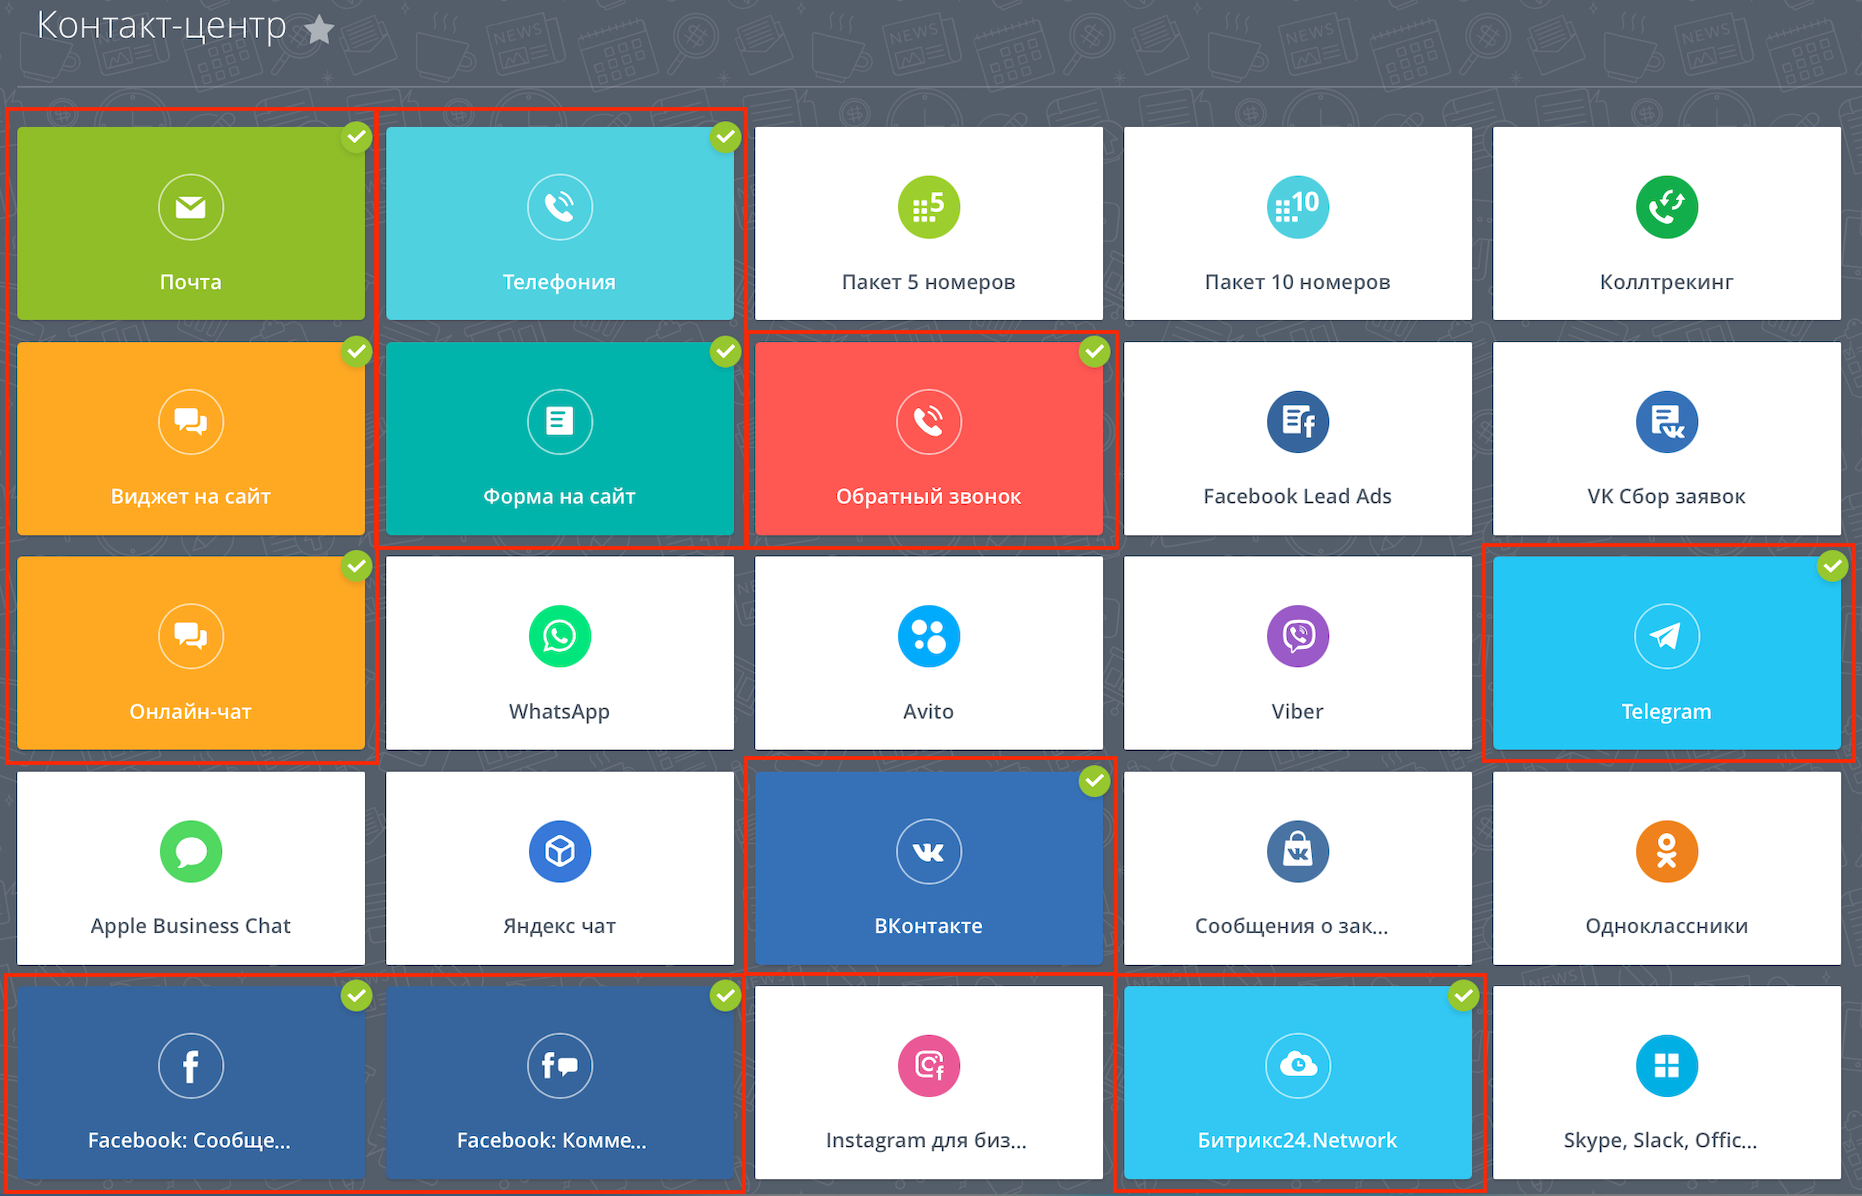Click the Facebook: Комме... comment icon
The image size is (1862, 1196).
tap(559, 1066)
